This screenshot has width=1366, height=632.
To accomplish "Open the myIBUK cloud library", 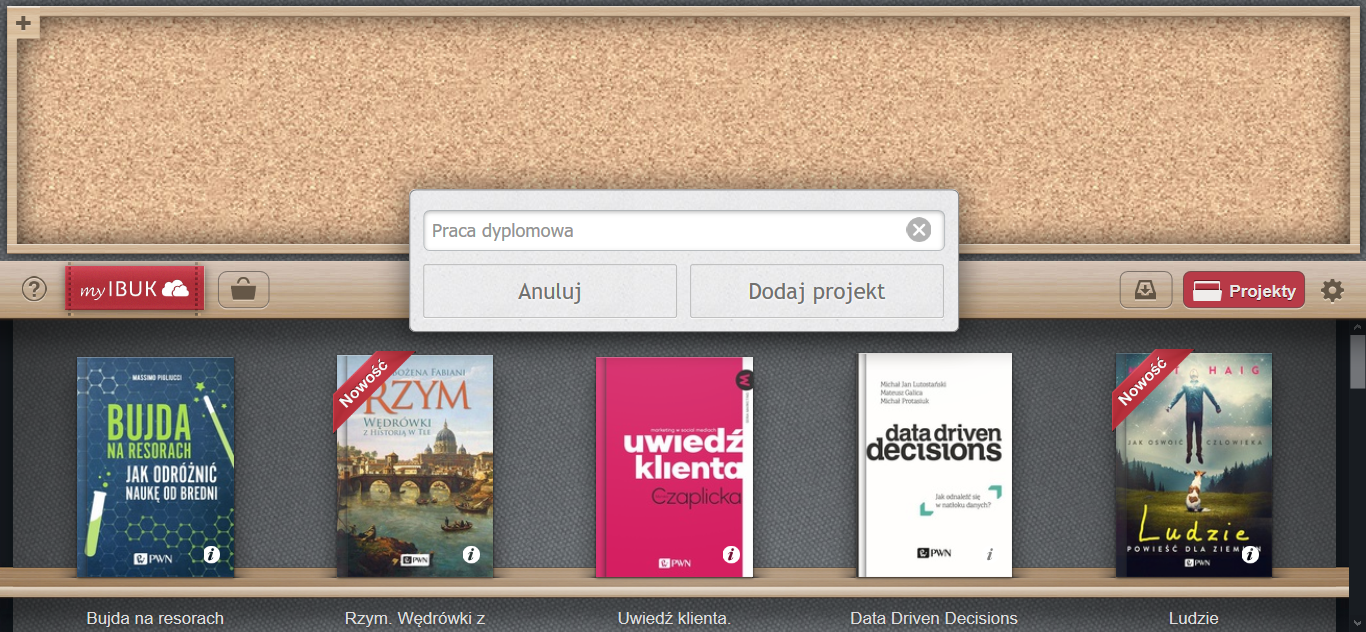I will [135, 290].
